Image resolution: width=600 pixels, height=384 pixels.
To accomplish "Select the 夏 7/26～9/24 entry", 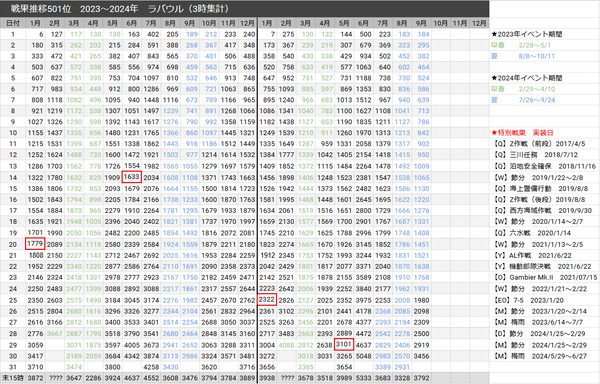I will 523,100.
